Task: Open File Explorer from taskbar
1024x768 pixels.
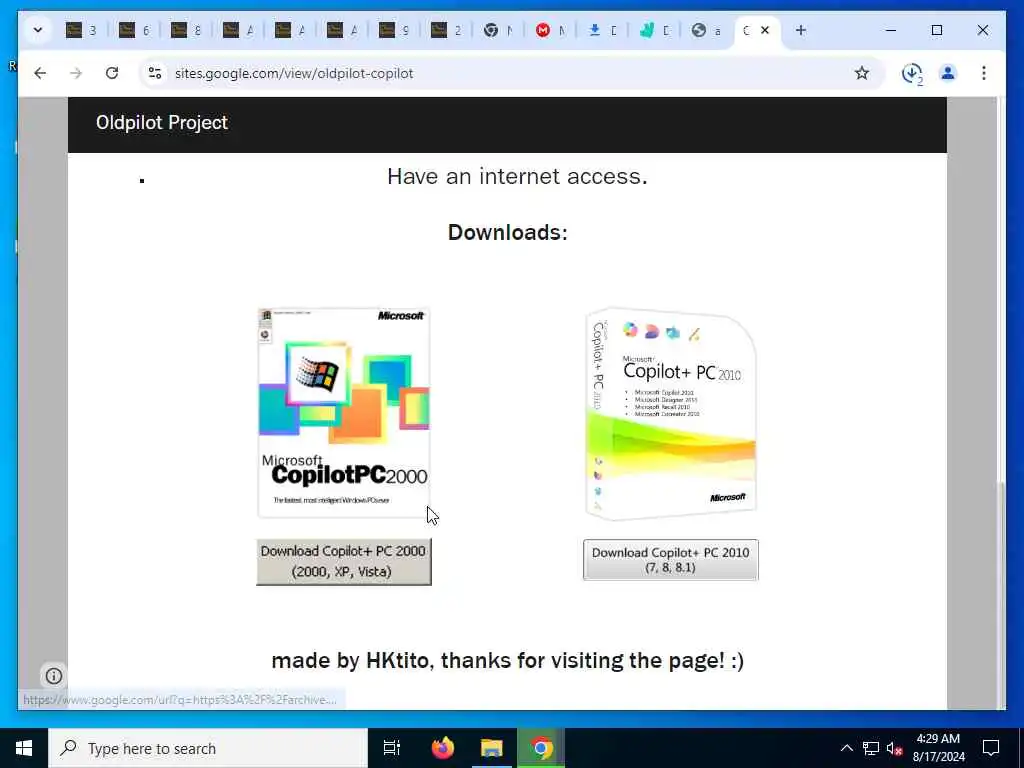Action: (x=492, y=748)
